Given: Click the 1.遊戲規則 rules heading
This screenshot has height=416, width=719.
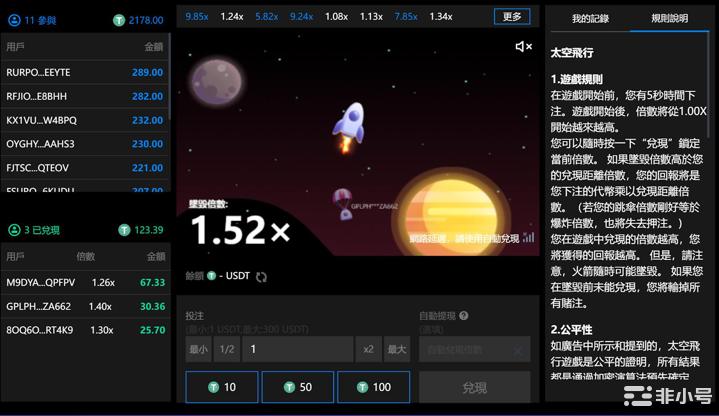Looking at the screenshot, I should (x=576, y=79).
